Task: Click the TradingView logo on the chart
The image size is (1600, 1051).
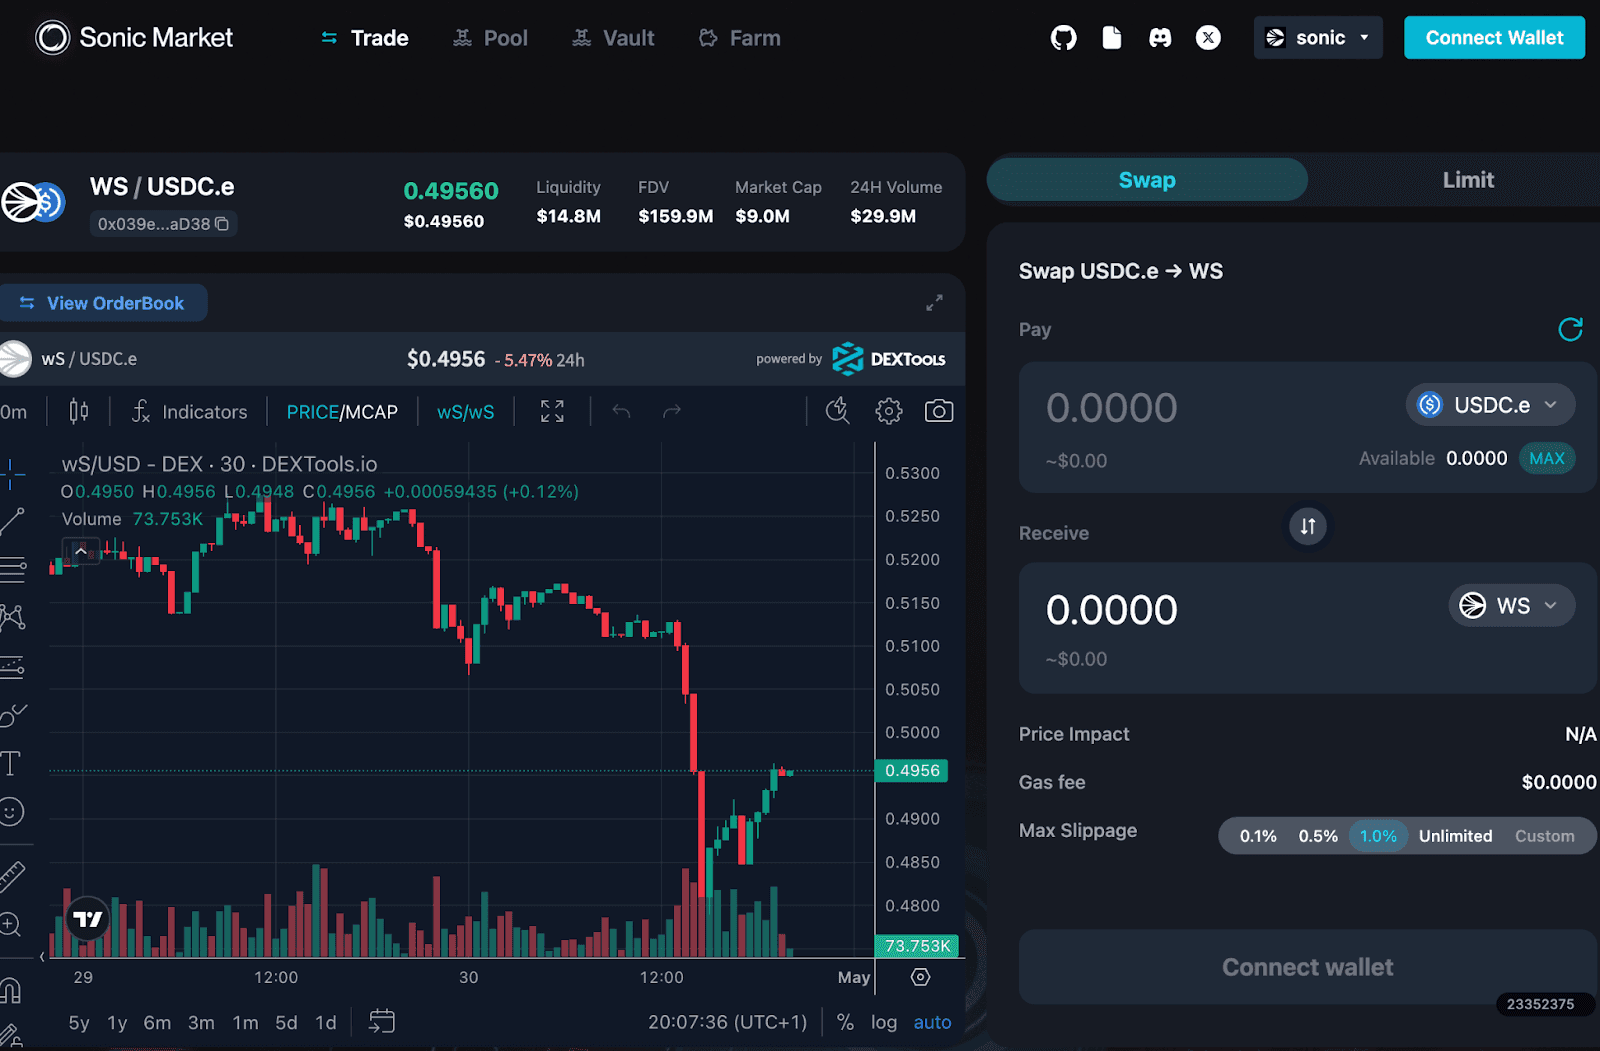Action: pos(88,919)
